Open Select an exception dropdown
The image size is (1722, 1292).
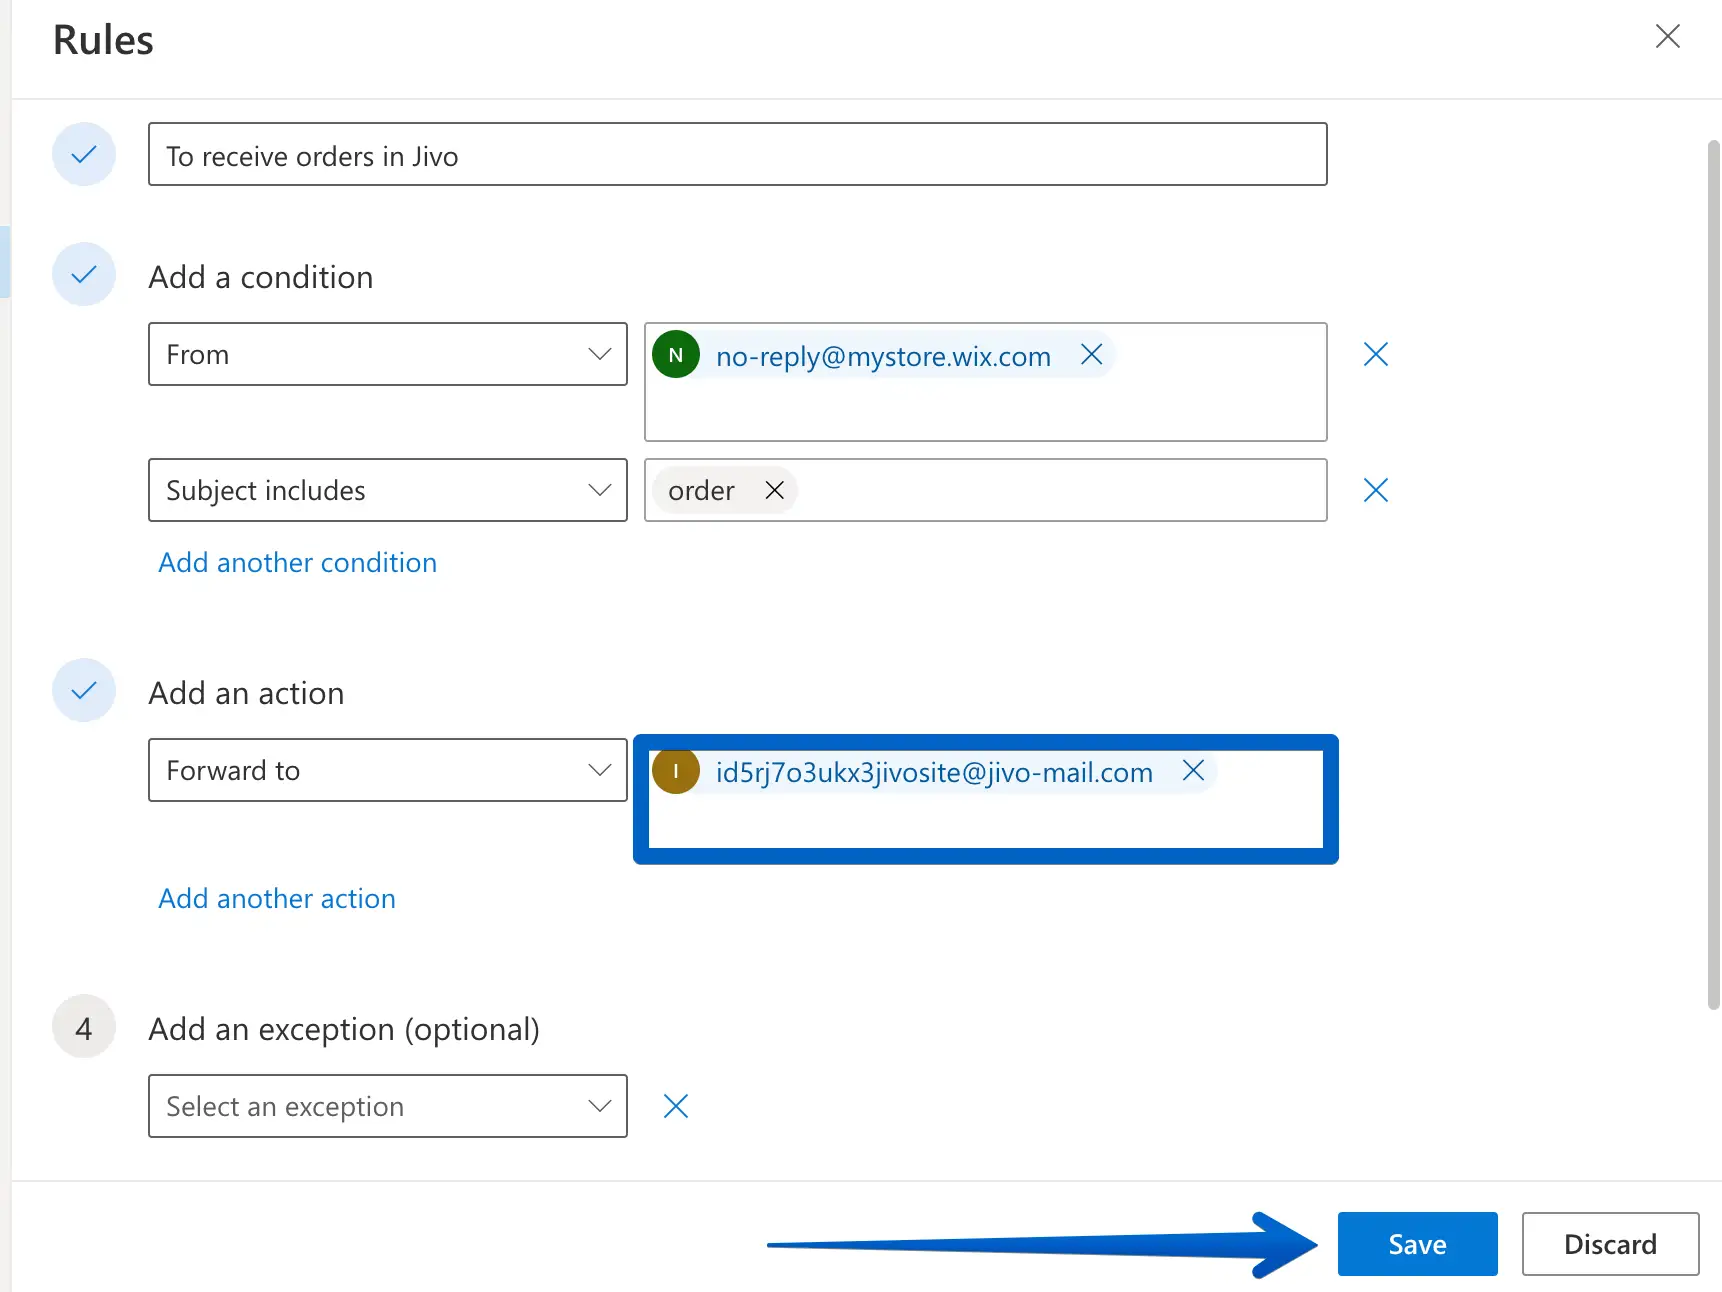387,1106
